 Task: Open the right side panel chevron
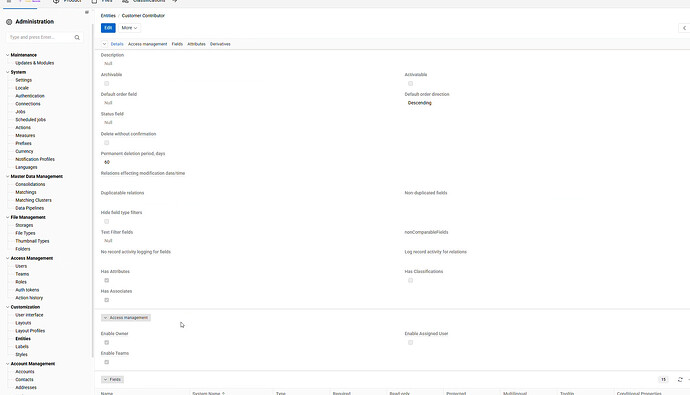coord(684,28)
